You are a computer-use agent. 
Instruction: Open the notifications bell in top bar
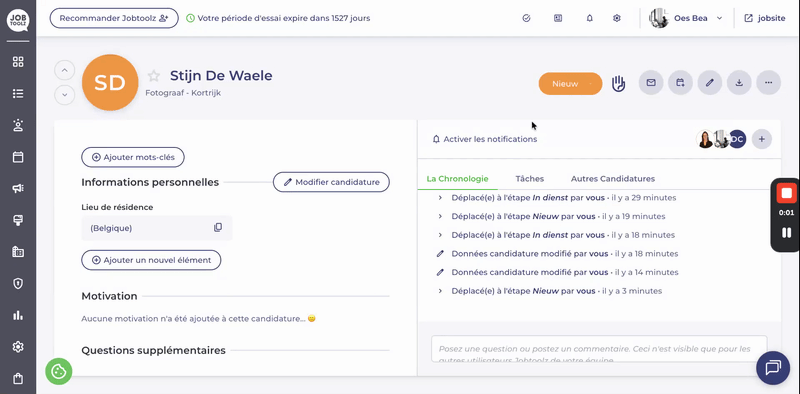click(590, 18)
